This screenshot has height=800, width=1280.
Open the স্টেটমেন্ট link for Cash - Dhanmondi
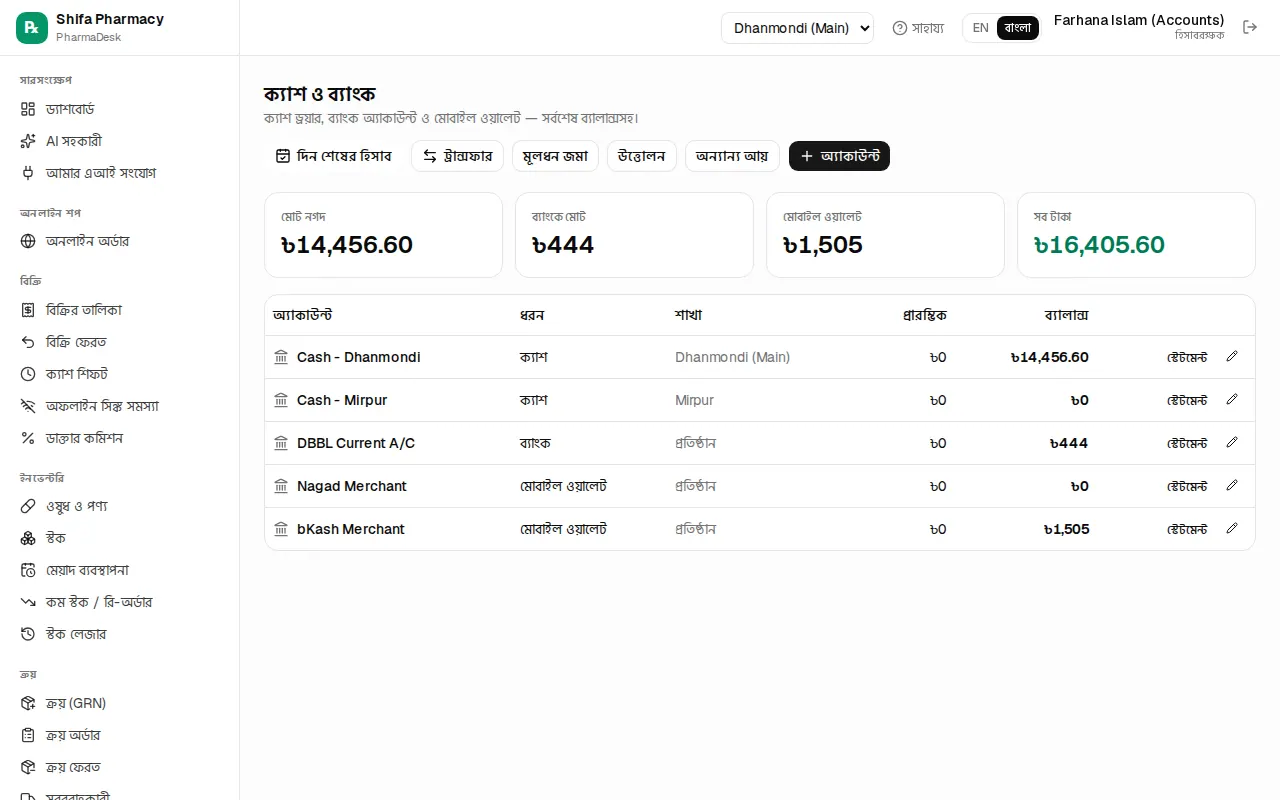(1187, 357)
